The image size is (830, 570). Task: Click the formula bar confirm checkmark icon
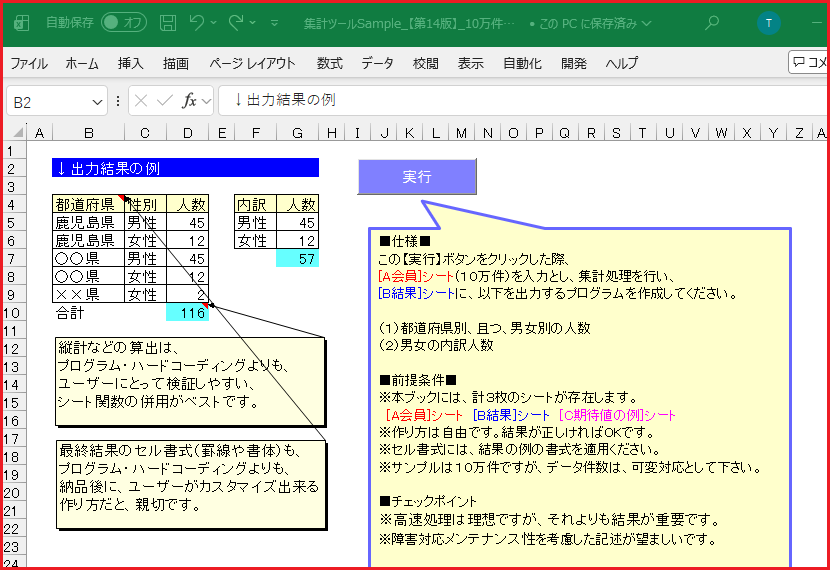pos(165,101)
